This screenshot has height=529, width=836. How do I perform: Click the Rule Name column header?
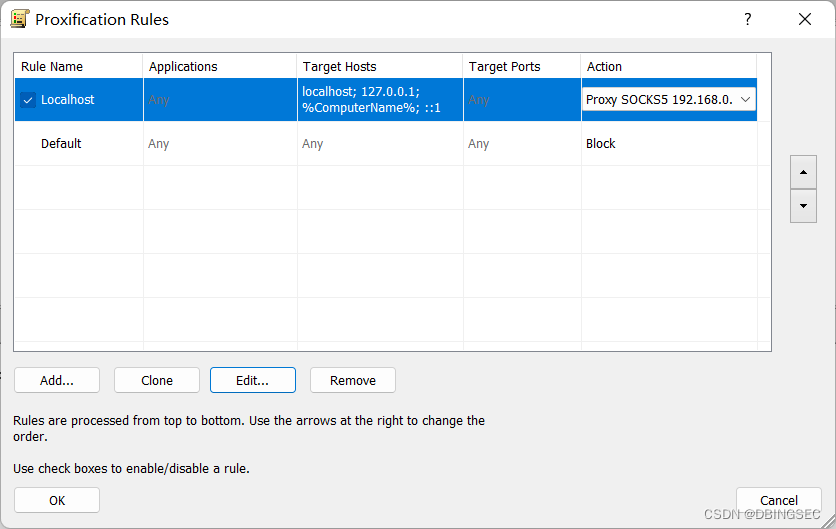point(78,67)
